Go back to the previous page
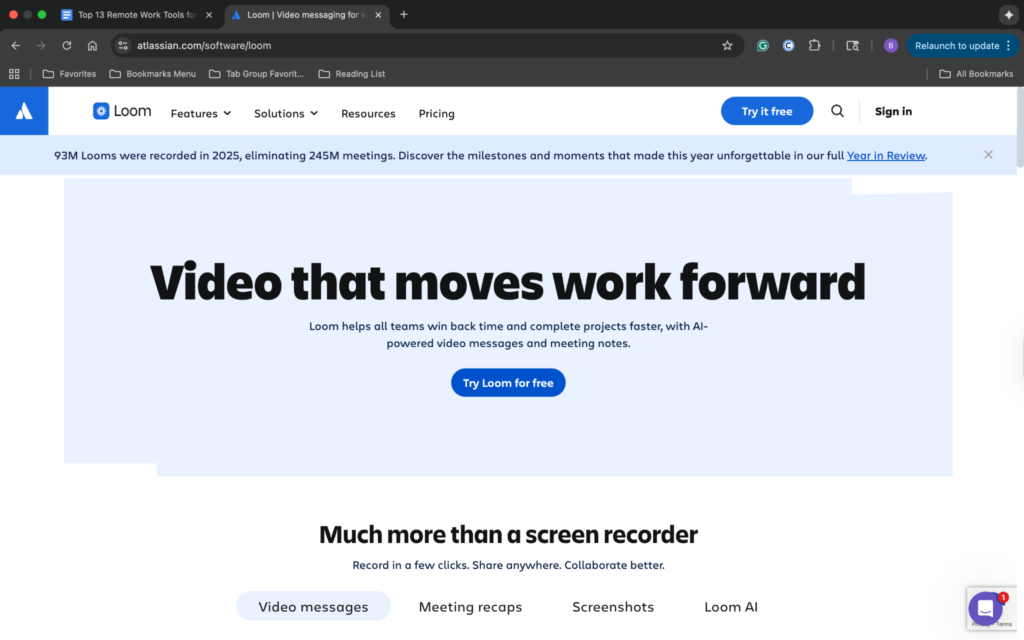Screen dimensions: 1024x640 [16, 46]
